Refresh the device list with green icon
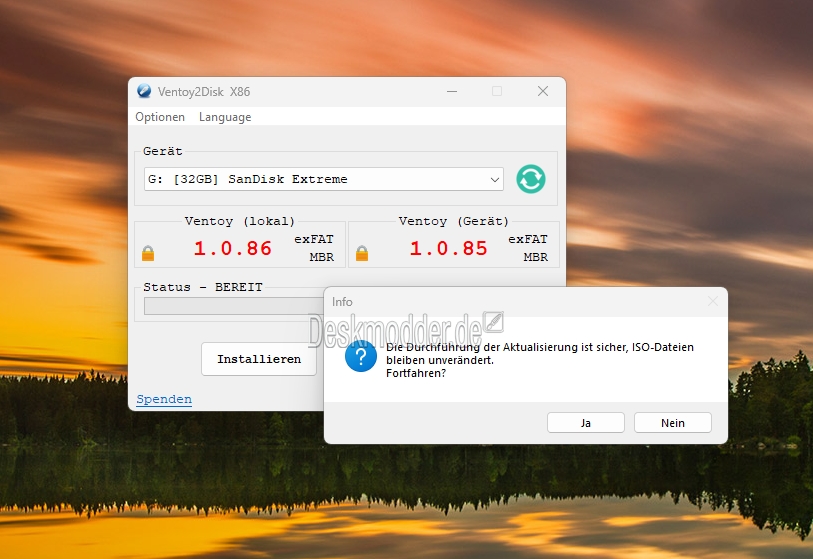 (x=530, y=179)
